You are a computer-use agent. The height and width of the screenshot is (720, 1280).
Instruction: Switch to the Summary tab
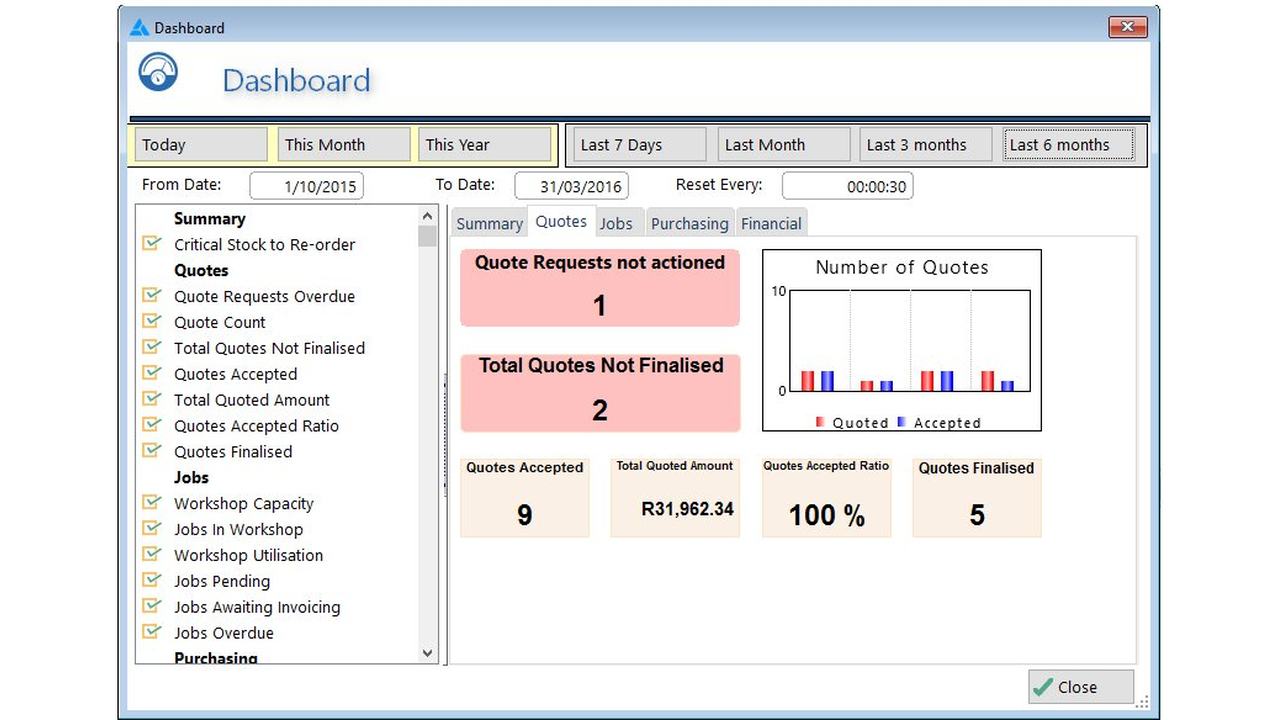point(489,224)
